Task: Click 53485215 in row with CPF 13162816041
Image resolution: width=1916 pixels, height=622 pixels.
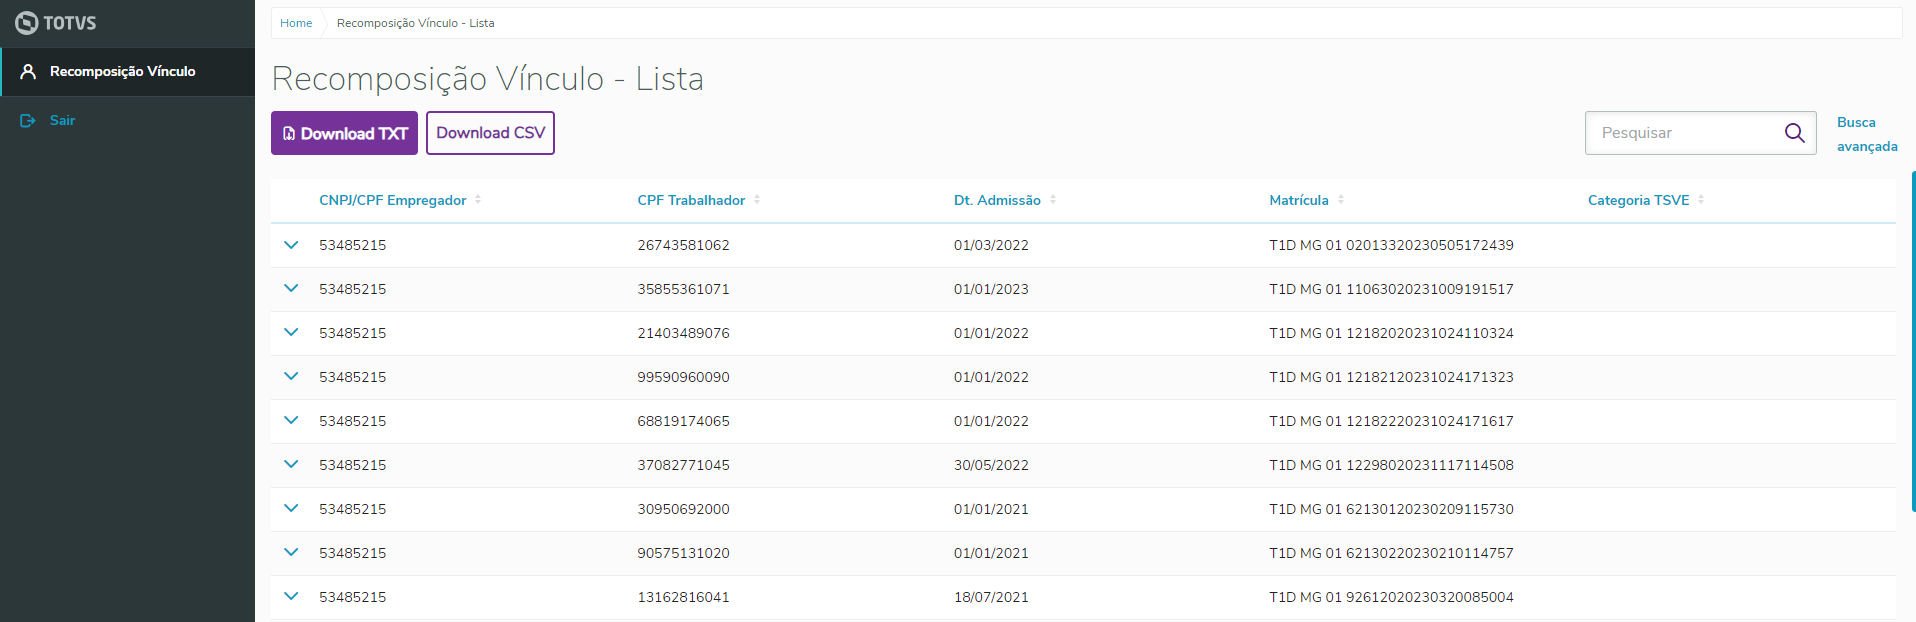Action: 352,597
